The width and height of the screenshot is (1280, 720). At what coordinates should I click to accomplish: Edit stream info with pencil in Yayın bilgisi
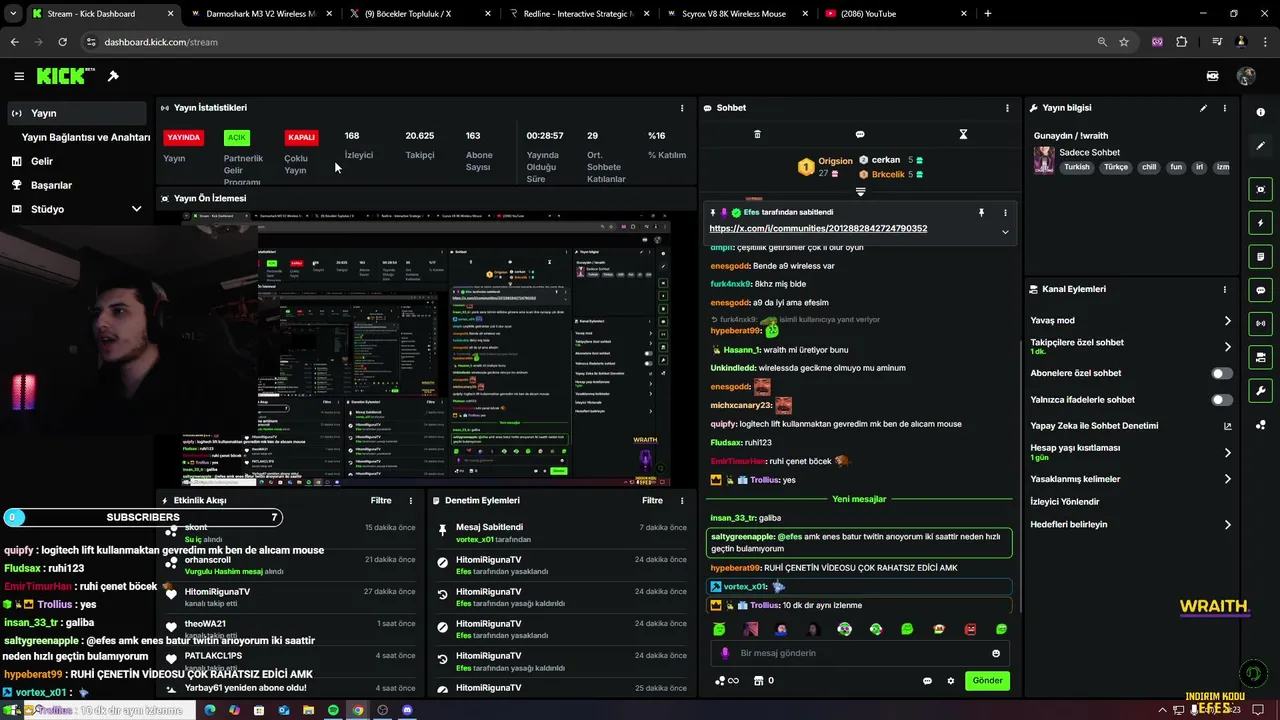click(x=1203, y=108)
